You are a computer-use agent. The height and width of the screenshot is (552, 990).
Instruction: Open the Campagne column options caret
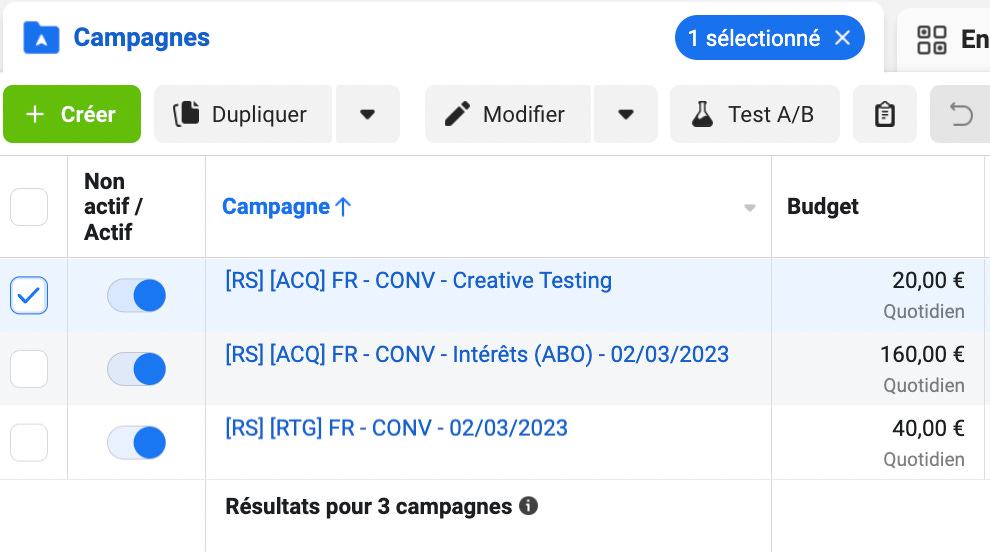pyautogui.click(x=749, y=207)
